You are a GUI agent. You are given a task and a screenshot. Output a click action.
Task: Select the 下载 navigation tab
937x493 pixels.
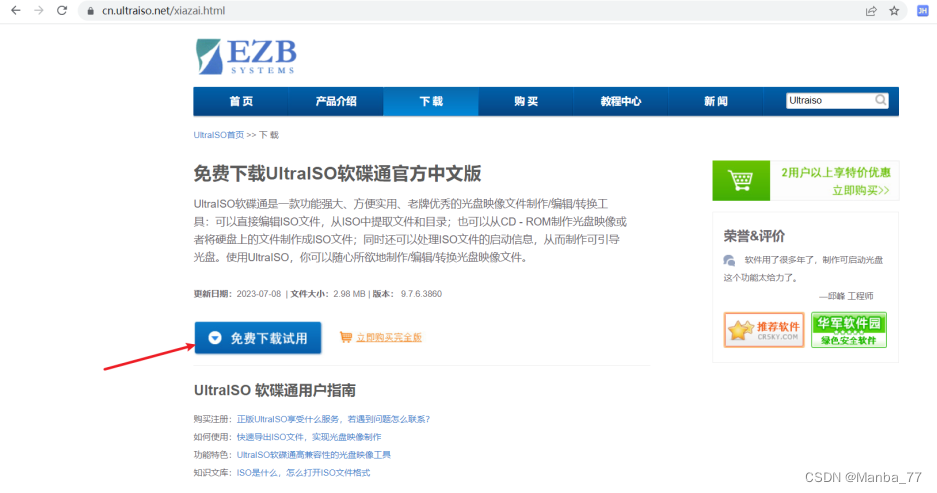click(431, 102)
